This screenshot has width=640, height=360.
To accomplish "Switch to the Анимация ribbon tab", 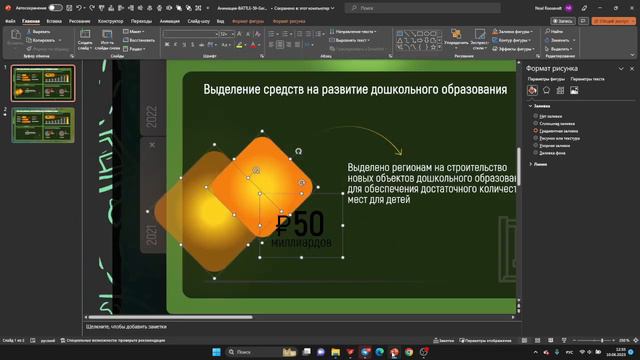I will coord(169,21).
